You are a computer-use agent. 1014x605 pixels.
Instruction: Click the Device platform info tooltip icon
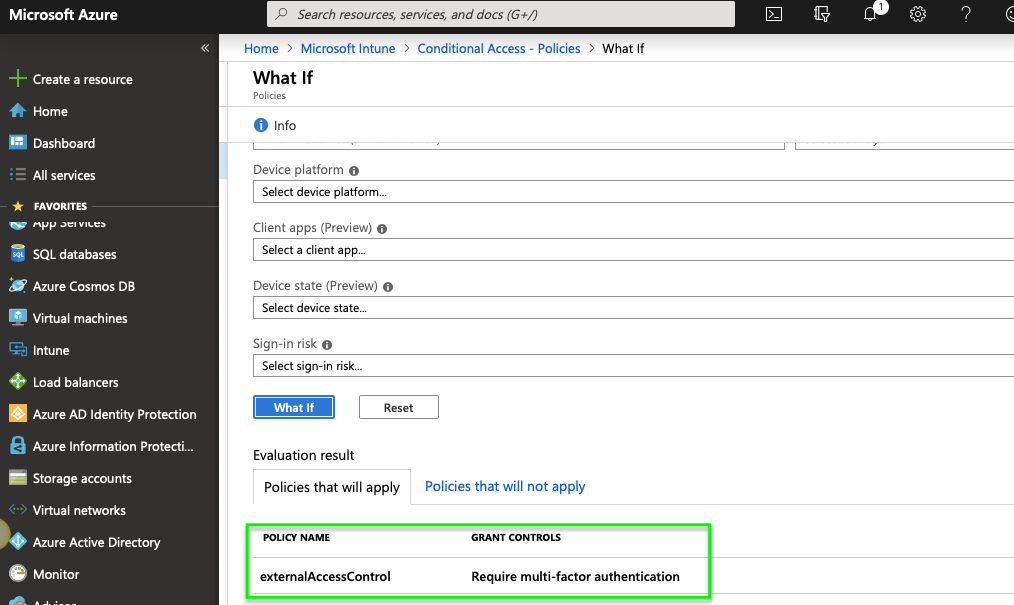pos(354,171)
